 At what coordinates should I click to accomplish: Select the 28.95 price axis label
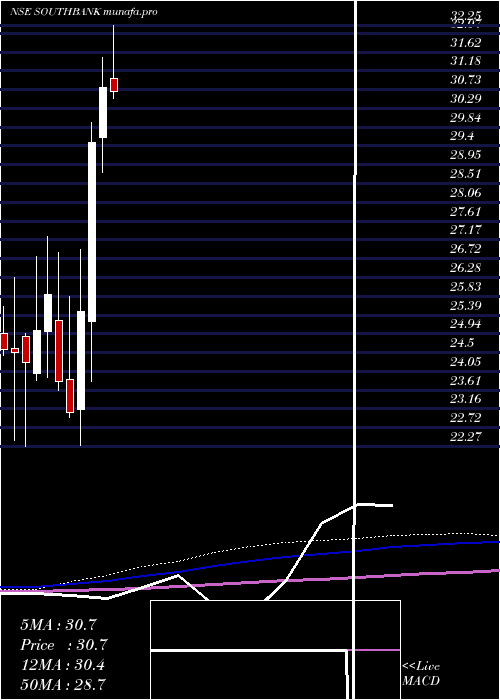pyautogui.click(x=466, y=155)
